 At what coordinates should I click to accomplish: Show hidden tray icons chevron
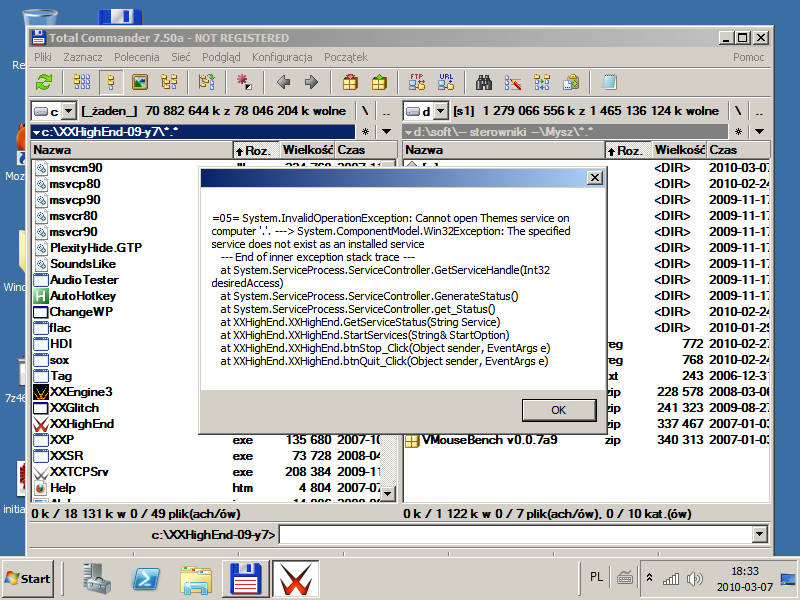649,578
